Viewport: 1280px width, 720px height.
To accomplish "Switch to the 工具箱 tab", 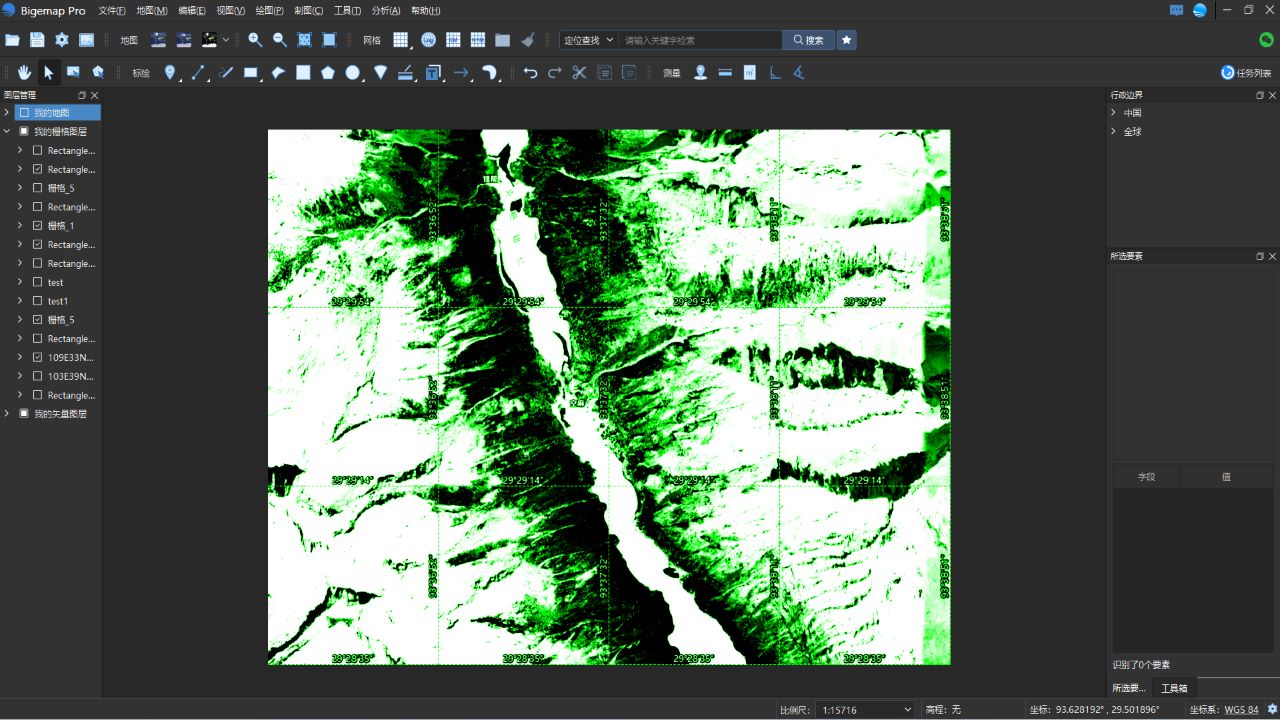I will 1173,687.
